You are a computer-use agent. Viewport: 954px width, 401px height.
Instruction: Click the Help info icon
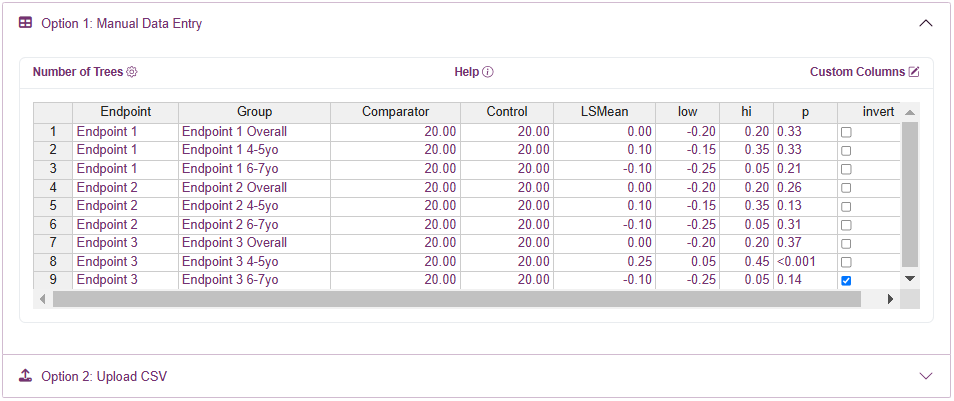(x=488, y=72)
